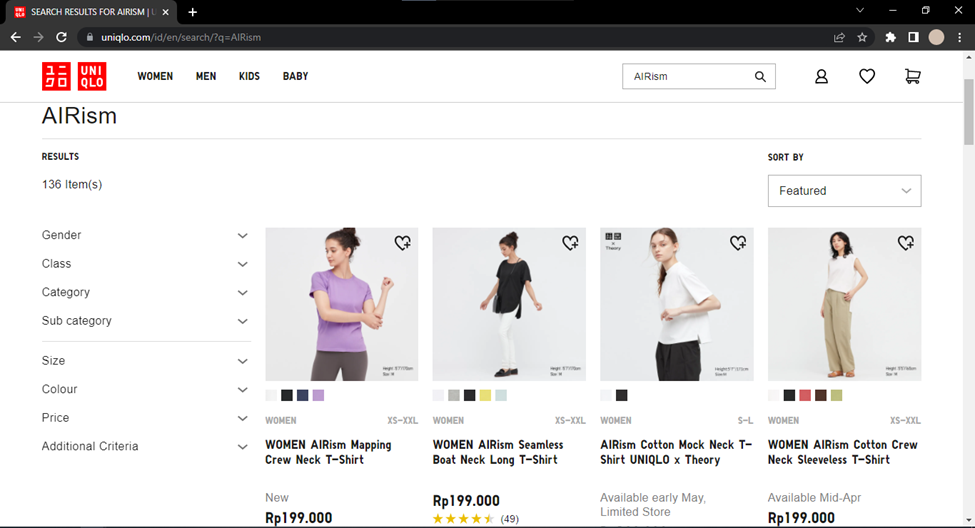View site information lock icon
The width and height of the screenshot is (975, 528).
90,37
